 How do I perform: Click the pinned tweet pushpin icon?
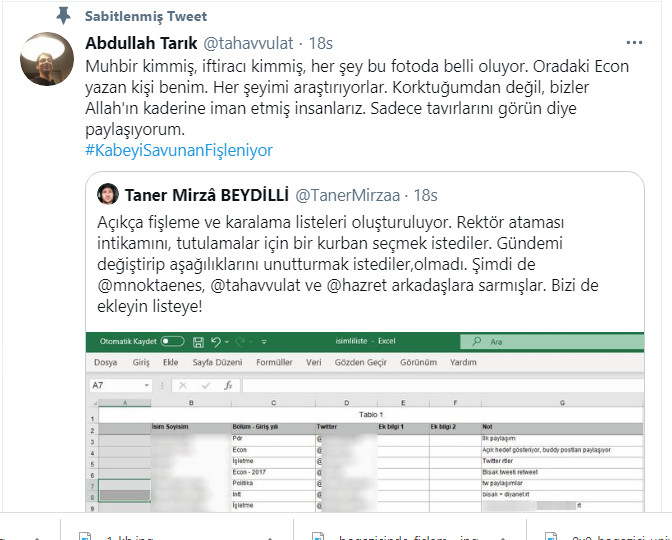[63, 16]
